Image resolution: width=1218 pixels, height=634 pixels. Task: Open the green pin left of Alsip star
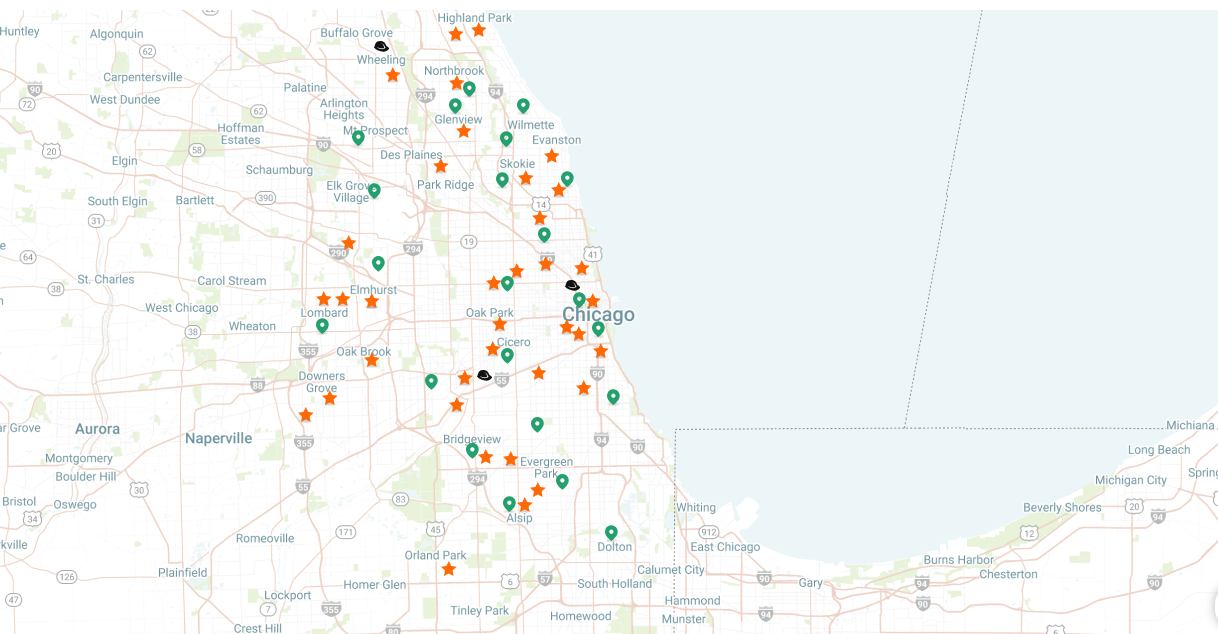click(509, 503)
